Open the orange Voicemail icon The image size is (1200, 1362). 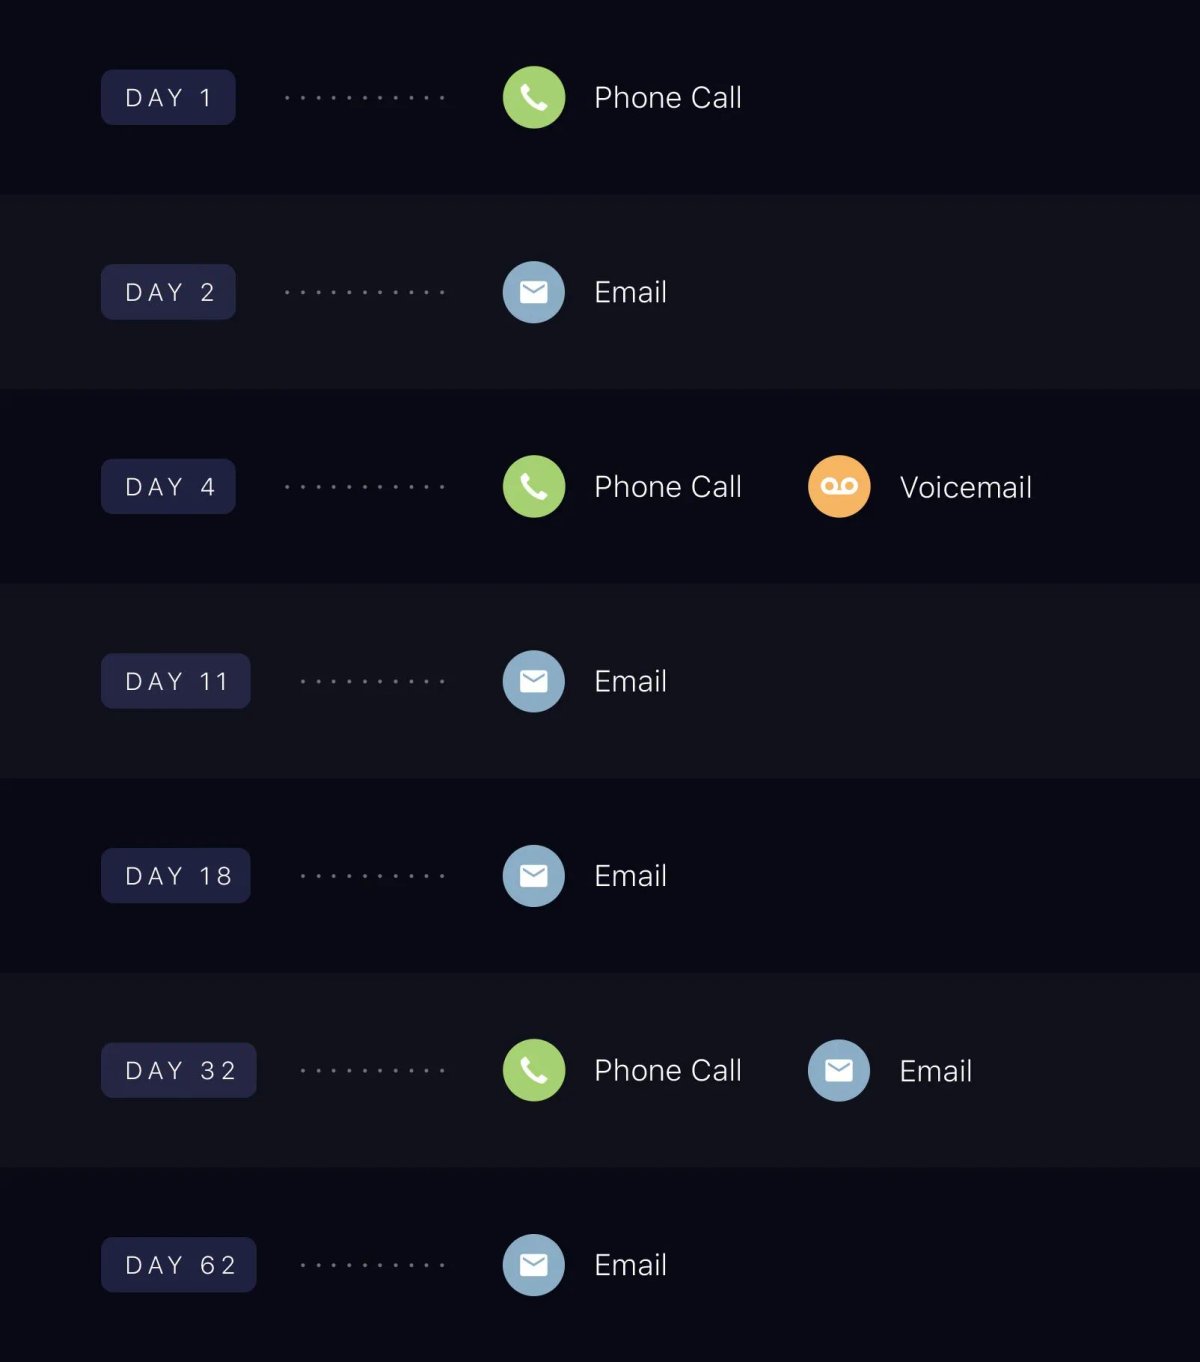tap(839, 487)
